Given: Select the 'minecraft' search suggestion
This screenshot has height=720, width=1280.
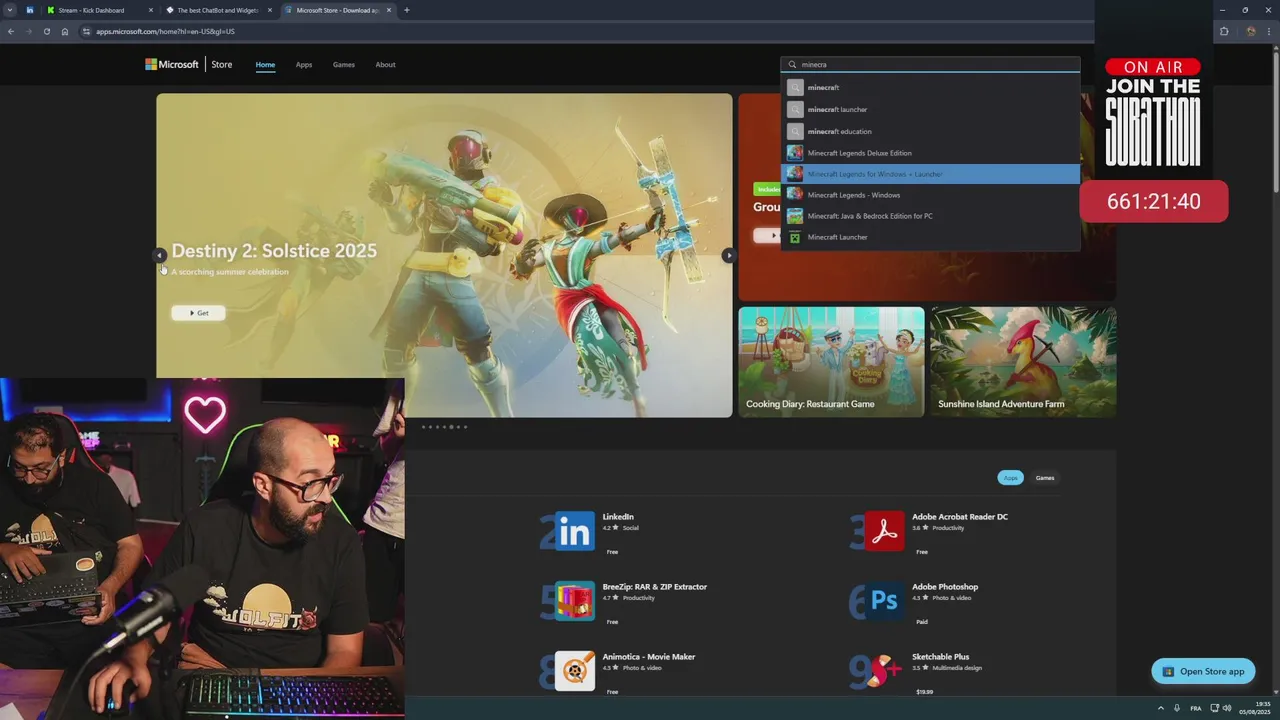Looking at the screenshot, I should 930,87.
